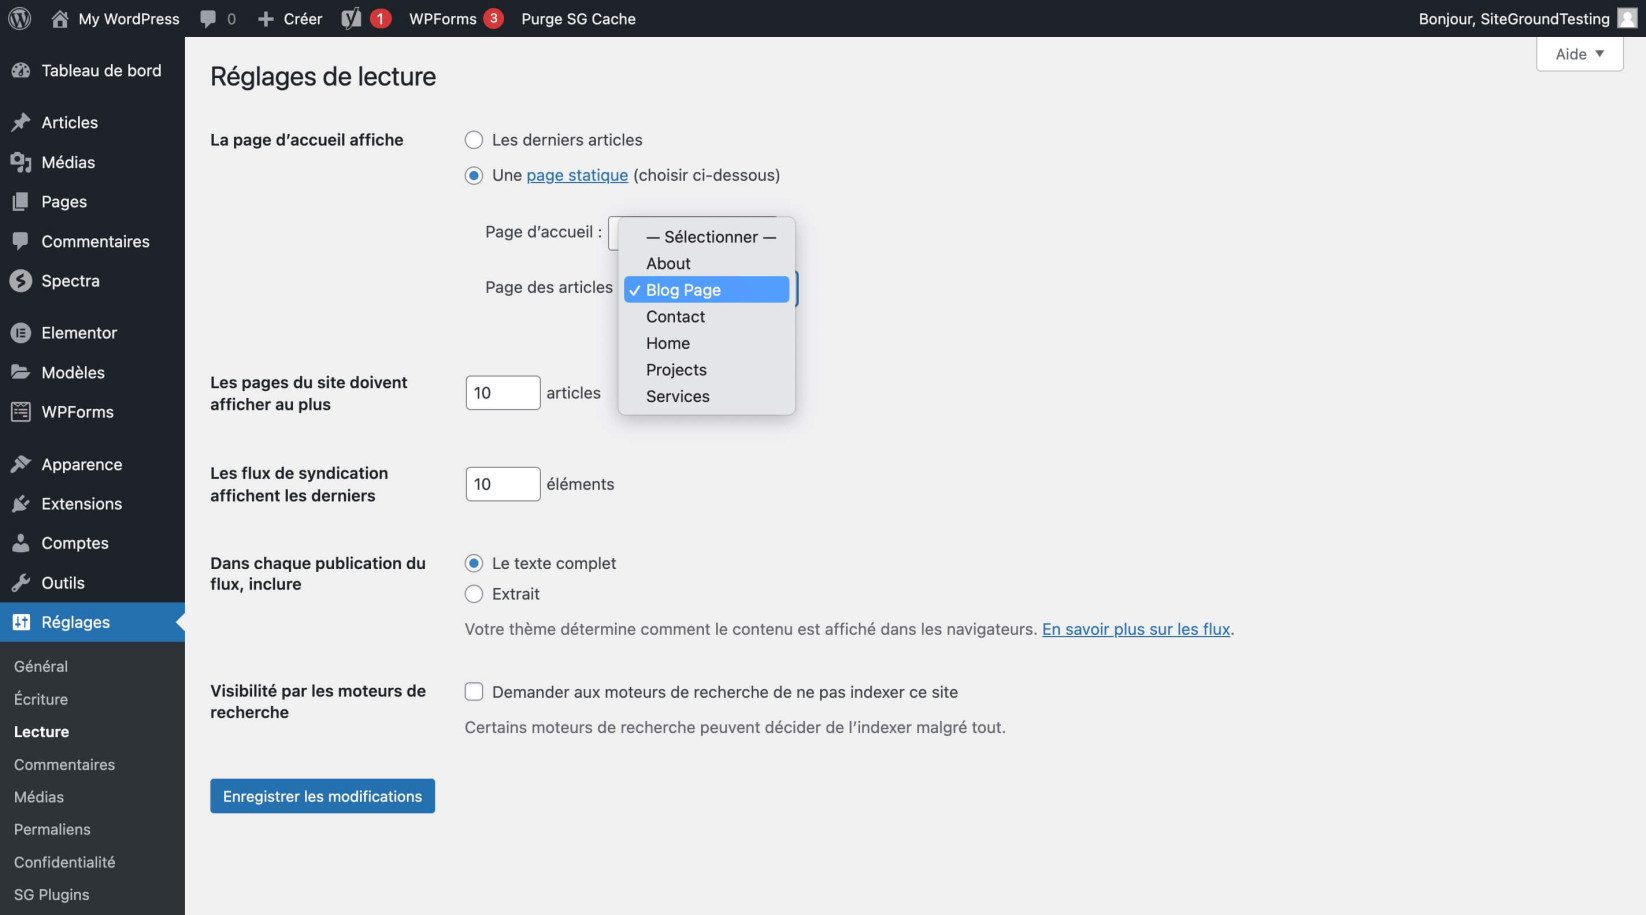Choose Blog Page option
This screenshot has height=915, width=1646.
707,290
